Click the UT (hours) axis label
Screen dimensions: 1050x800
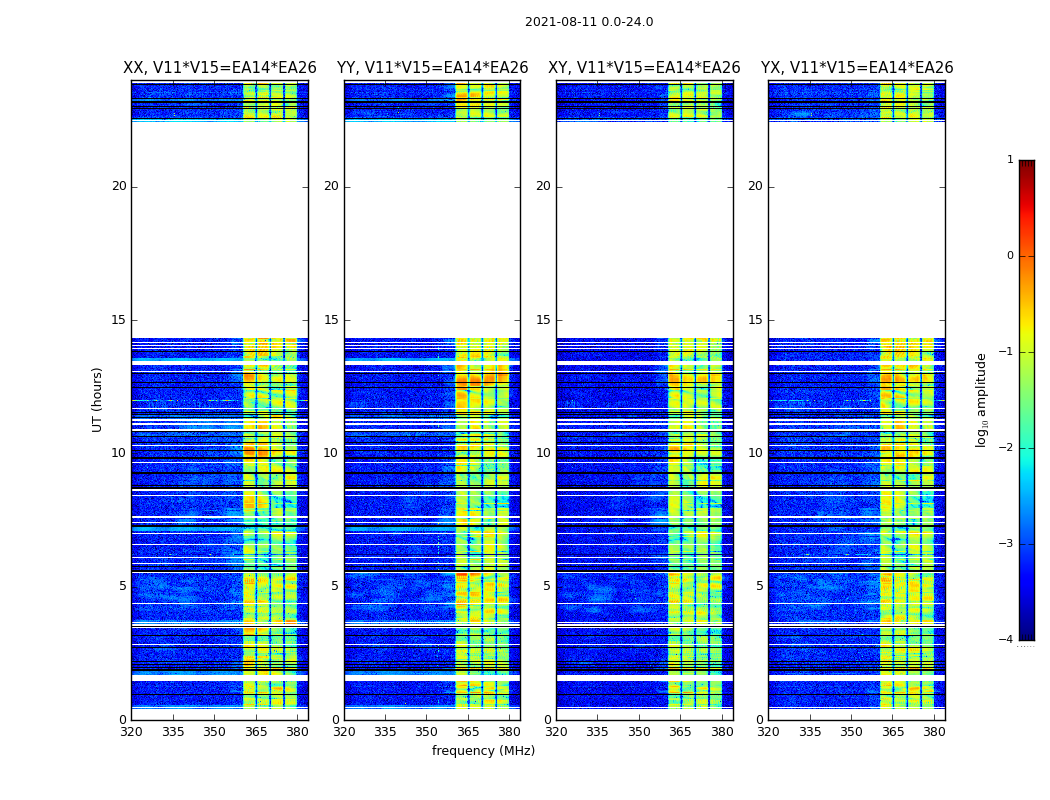coord(97,400)
